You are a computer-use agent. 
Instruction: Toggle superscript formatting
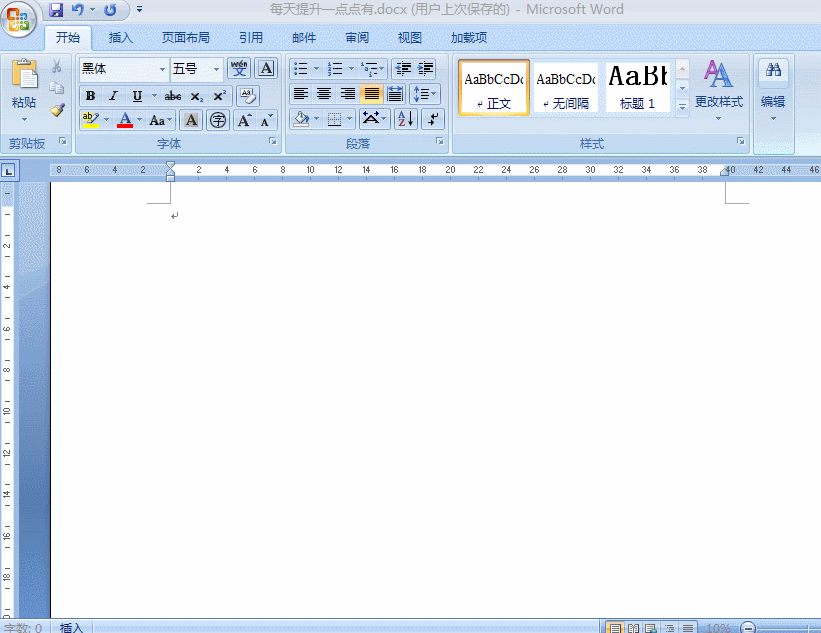(219, 96)
